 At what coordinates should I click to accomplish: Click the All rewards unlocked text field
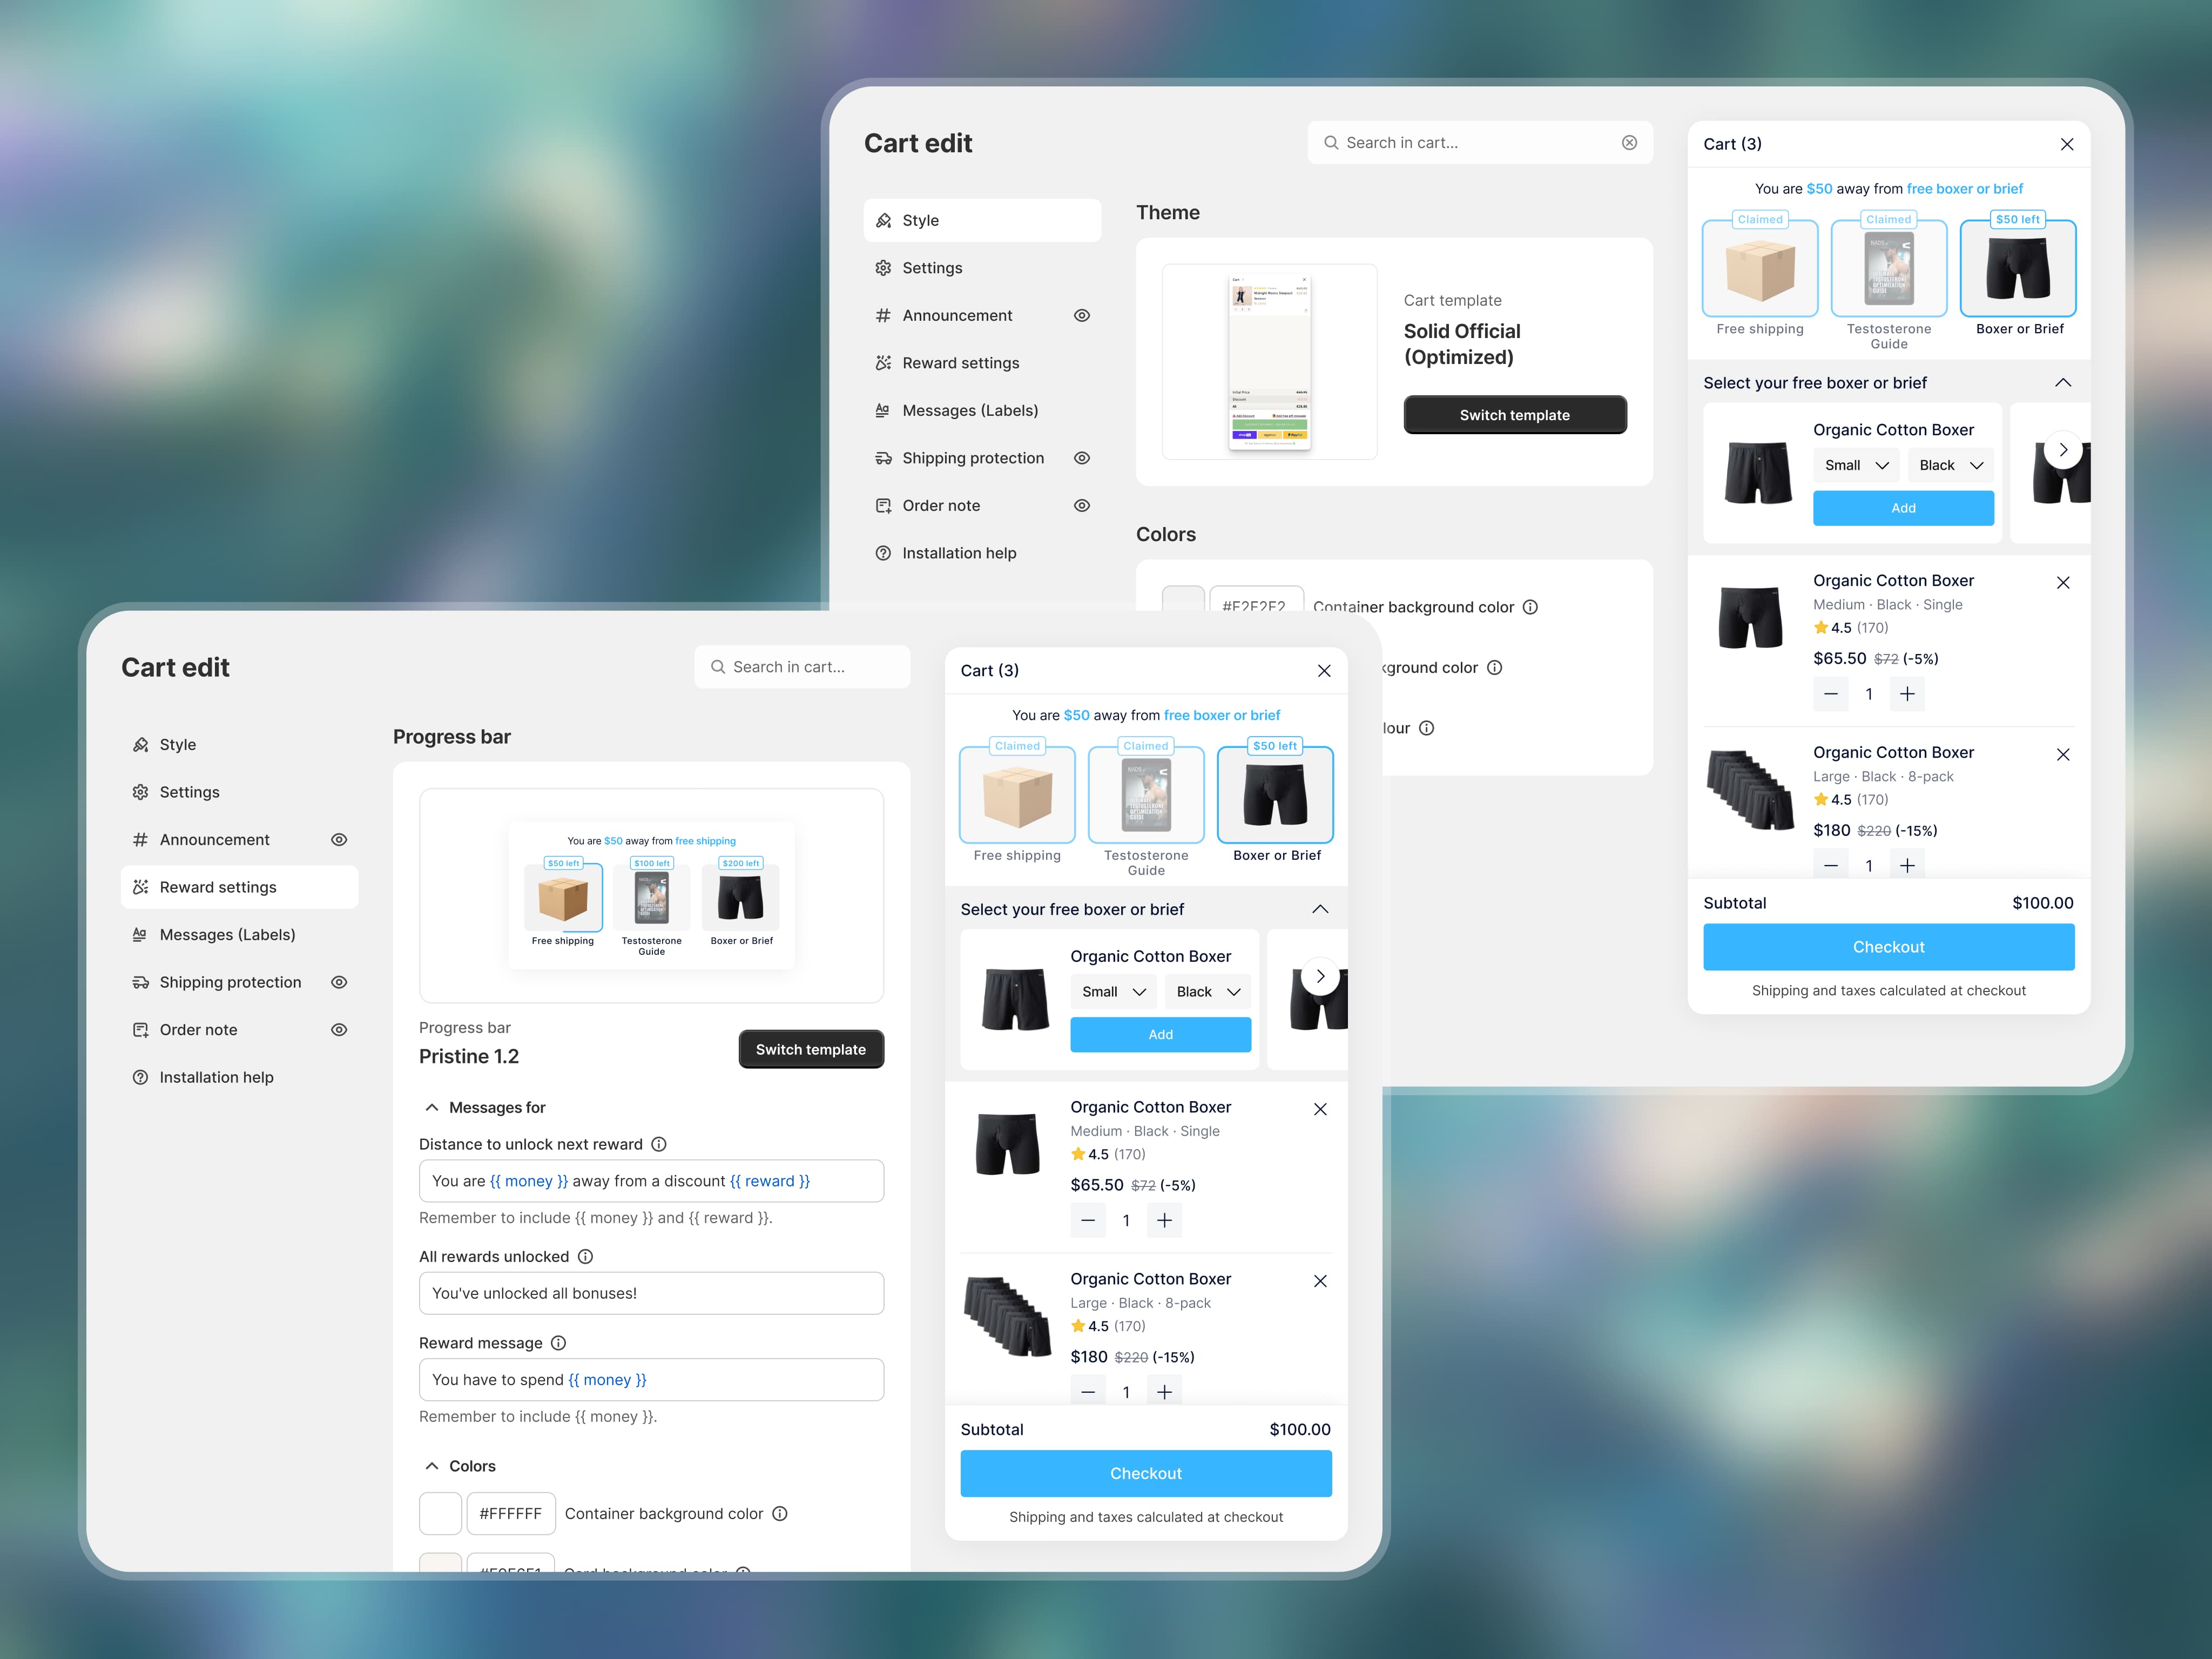pyautogui.click(x=651, y=1293)
